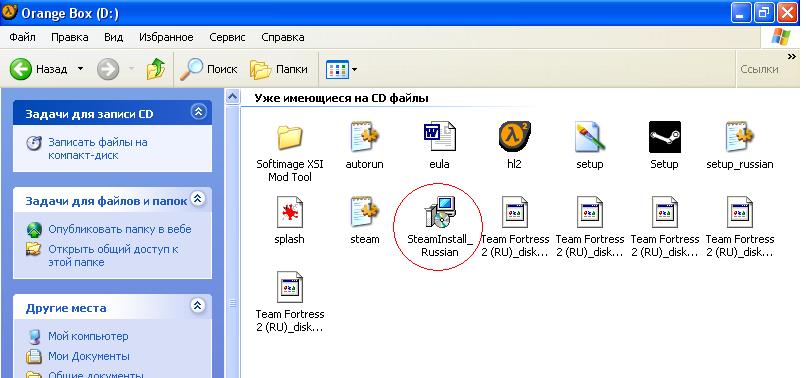This screenshot has width=806, height=378.
Task: Click 'Открыть общий доступ к этой папке' link
Action: pos(113,255)
